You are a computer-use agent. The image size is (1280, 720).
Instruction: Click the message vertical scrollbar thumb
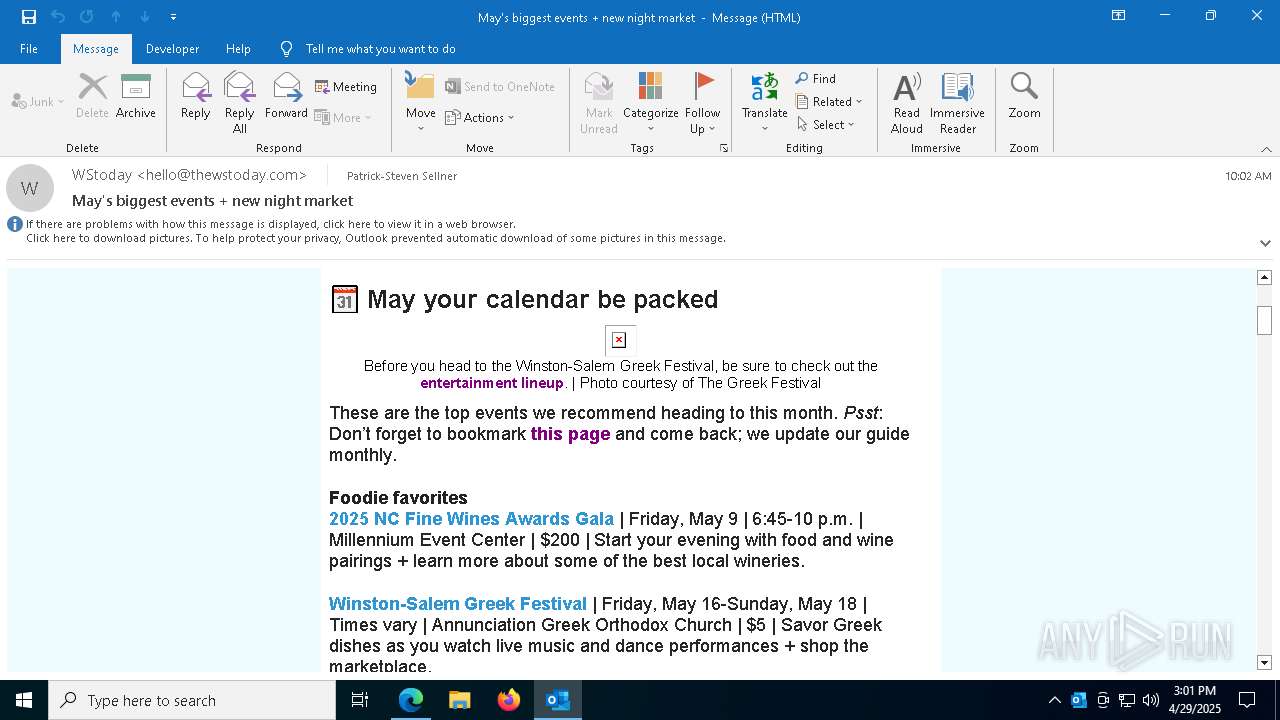click(x=1264, y=321)
